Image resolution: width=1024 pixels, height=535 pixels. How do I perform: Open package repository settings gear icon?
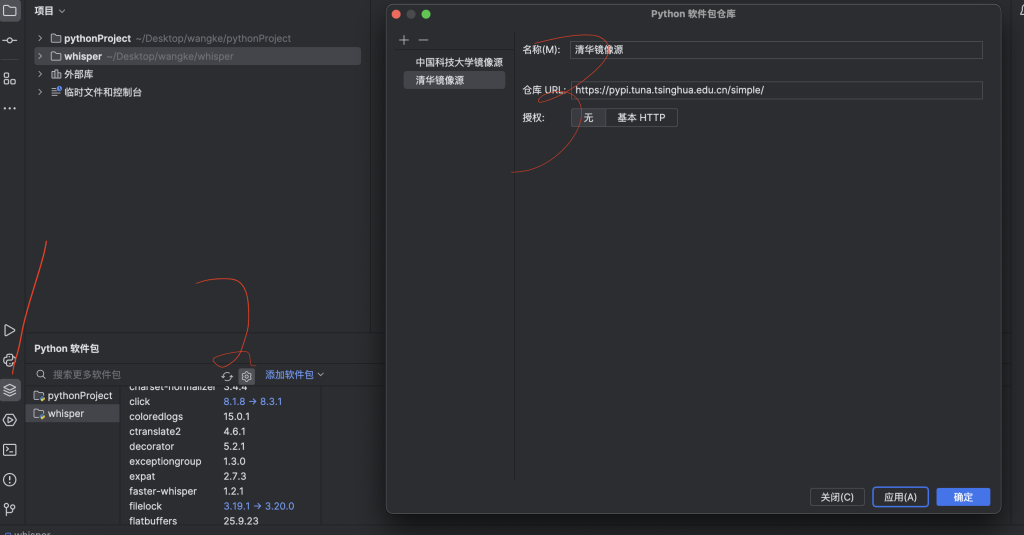(x=246, y=376)
